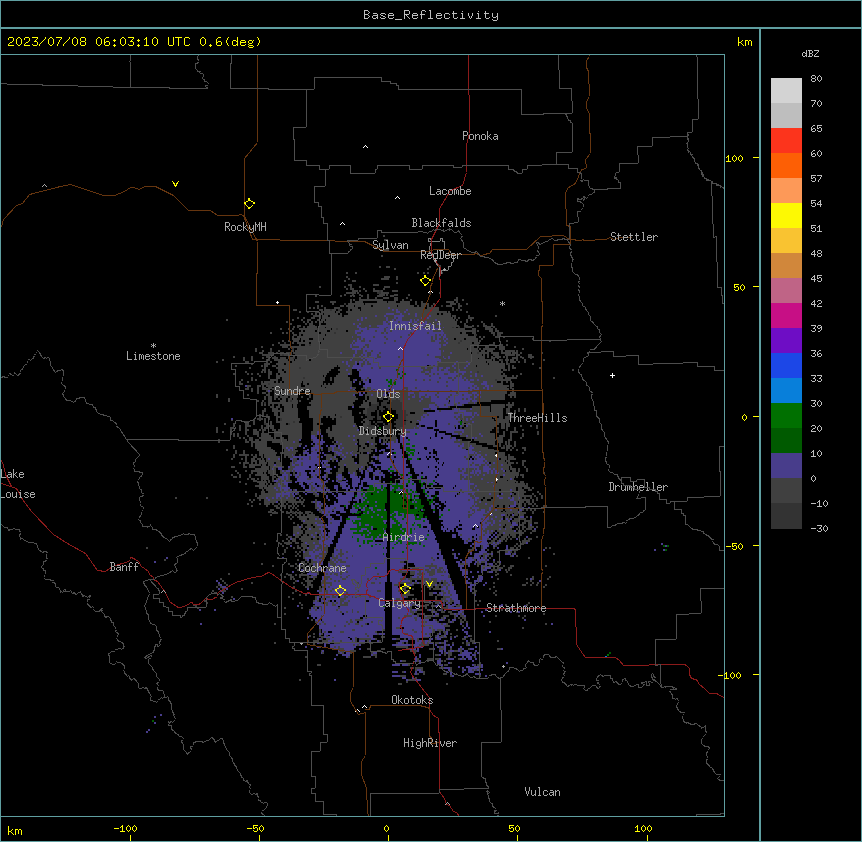Viewport: 862px width, 842px height.
Task: Click the -30 value on dBZ legend
Action: pos(819,528)
